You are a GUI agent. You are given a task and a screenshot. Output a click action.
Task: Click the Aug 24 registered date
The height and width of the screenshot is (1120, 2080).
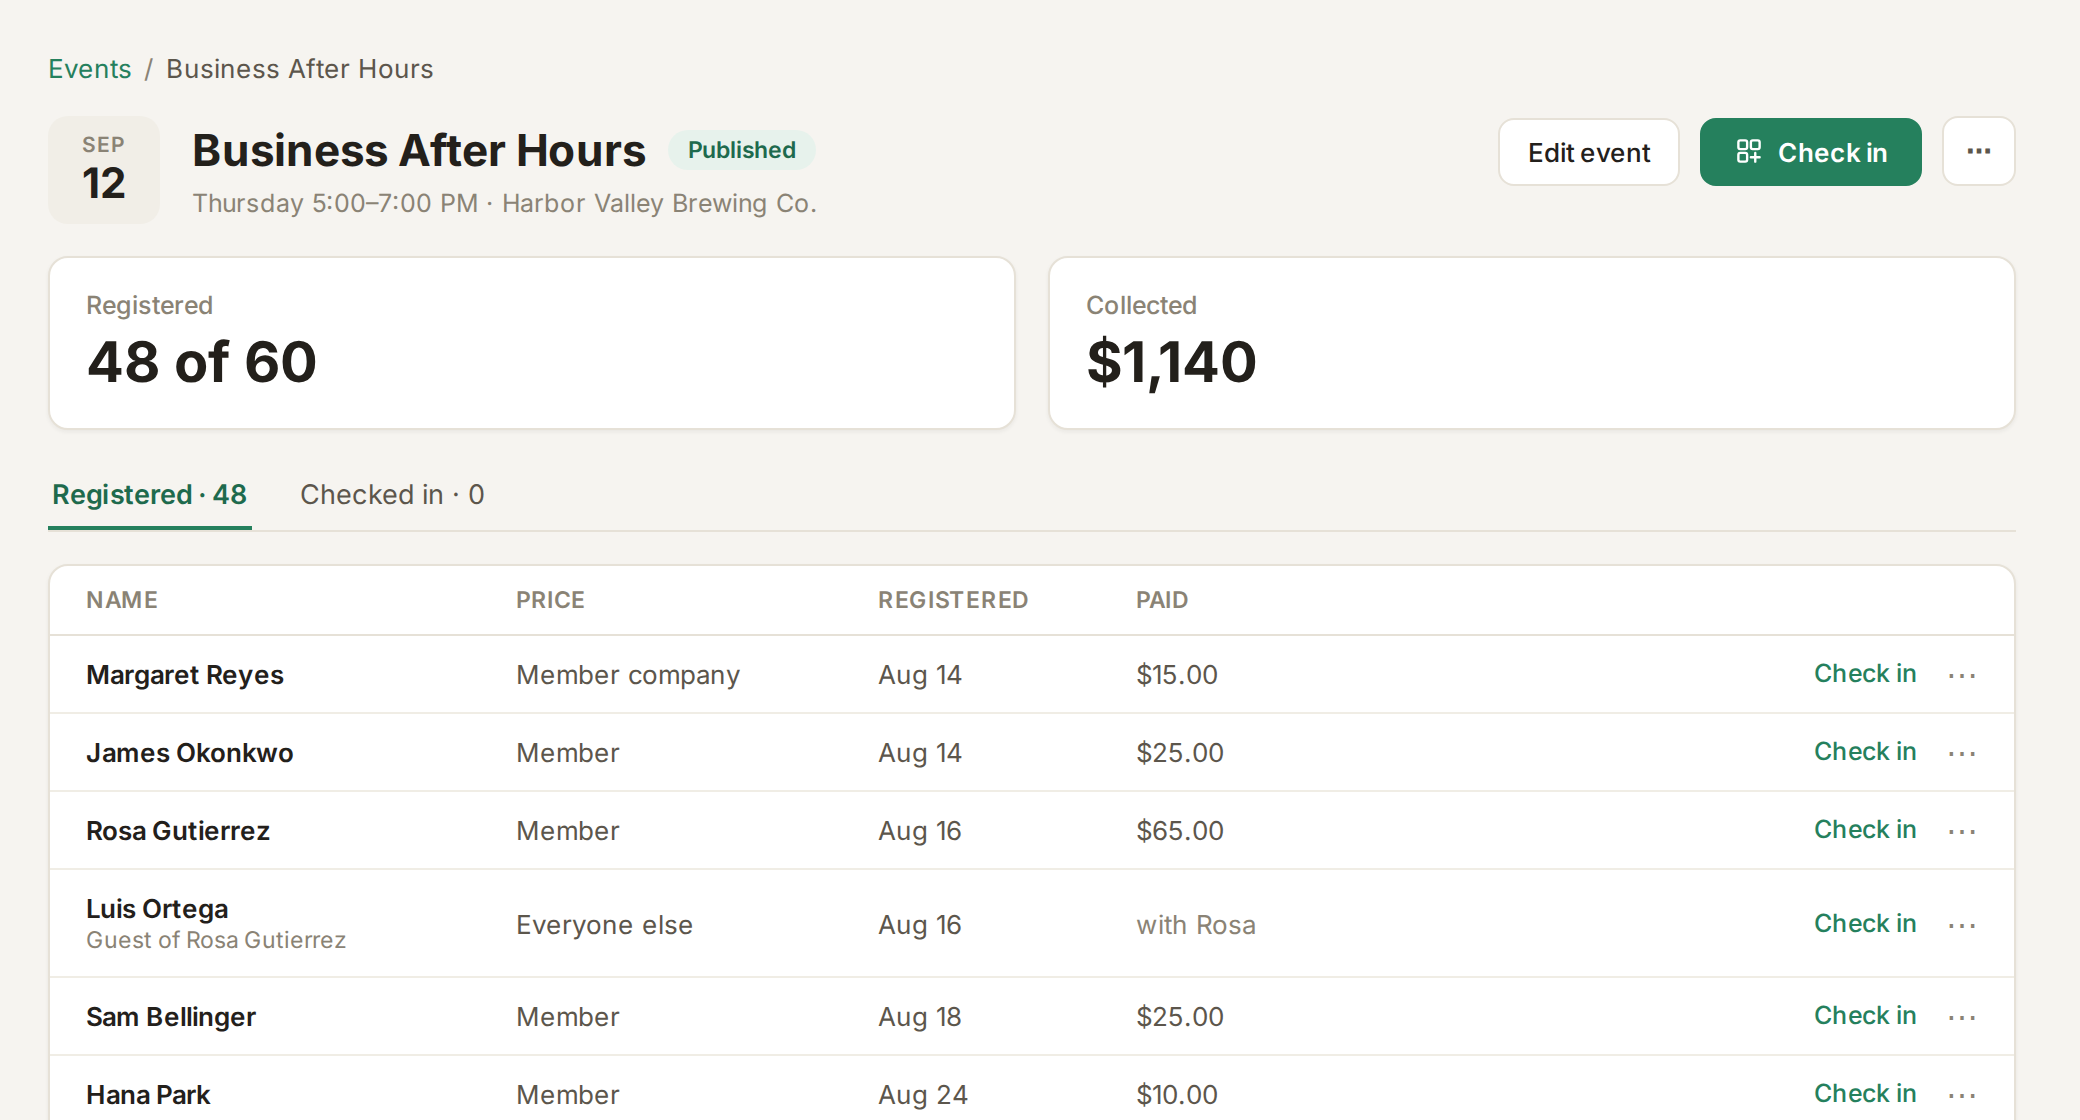click(x=923, y=1095)
